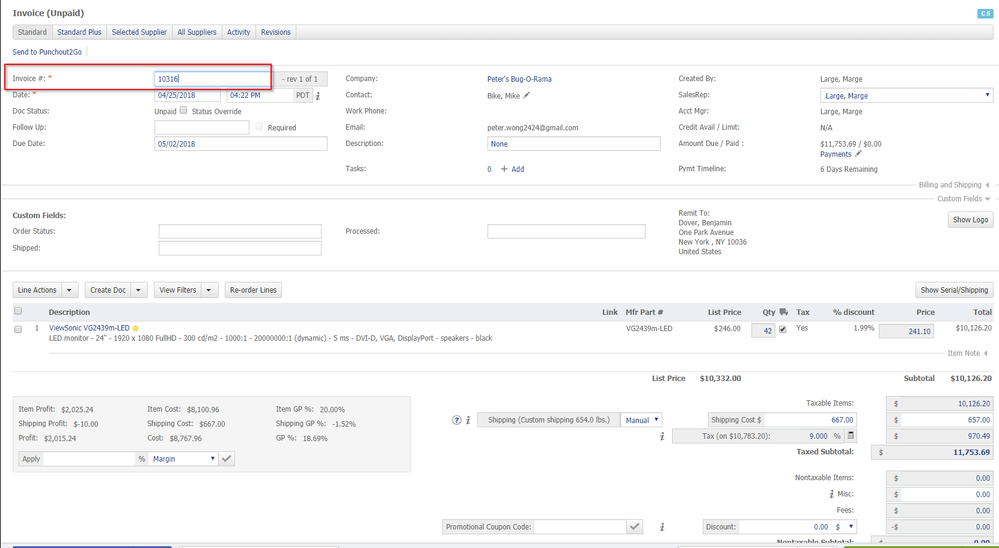Viewport: 999px width, 548px height.
Task: Edit contact Bike, Mike with pencil icon
Action: (527, 95)
